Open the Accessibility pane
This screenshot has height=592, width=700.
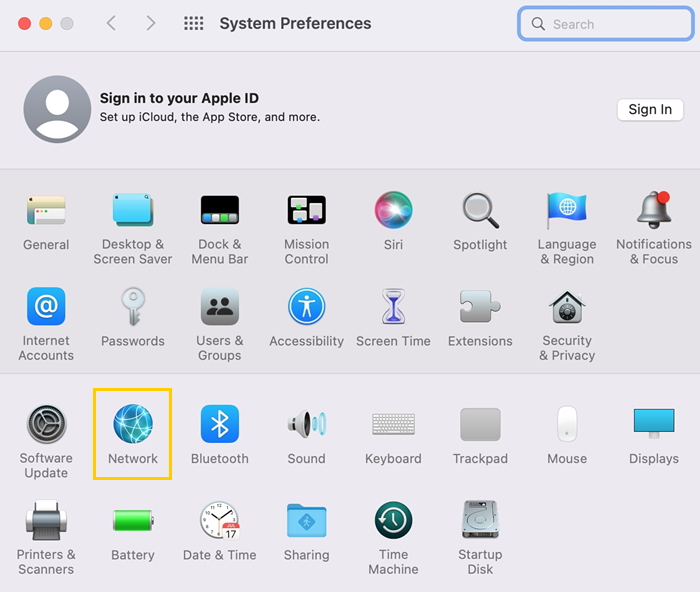coord(306,308)
